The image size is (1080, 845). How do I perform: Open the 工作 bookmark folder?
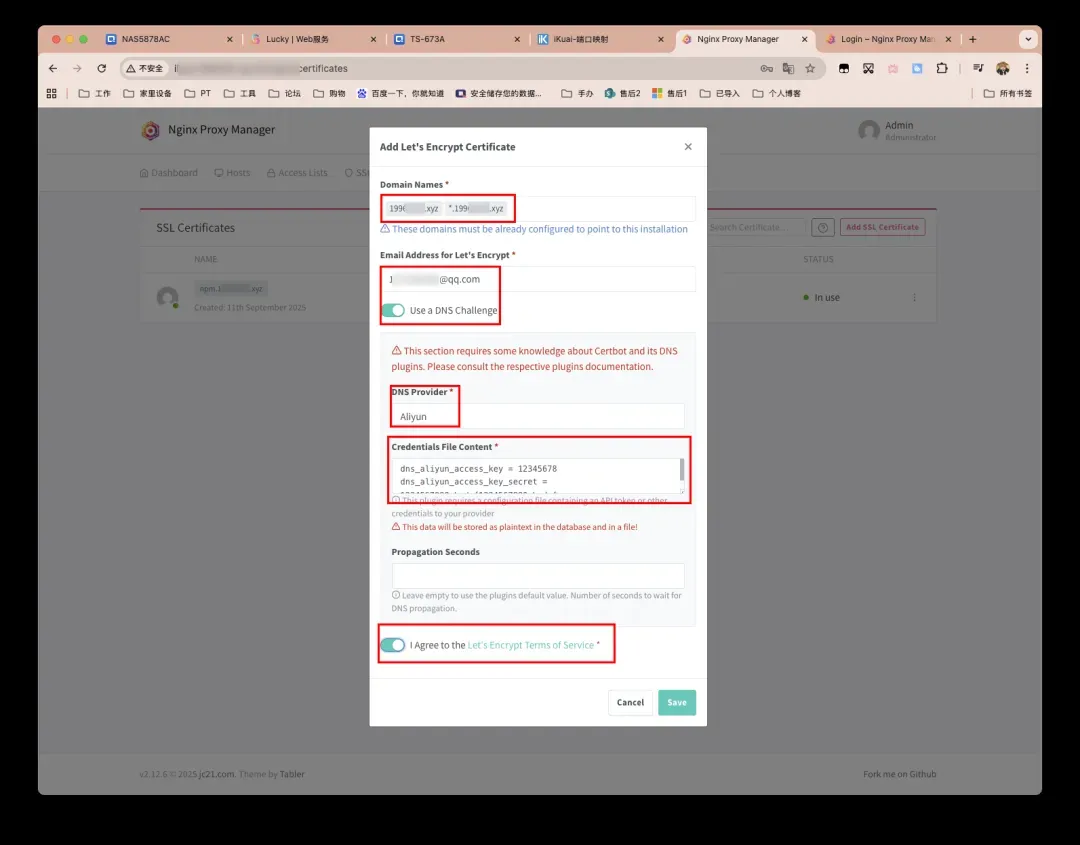pos(95,94)
